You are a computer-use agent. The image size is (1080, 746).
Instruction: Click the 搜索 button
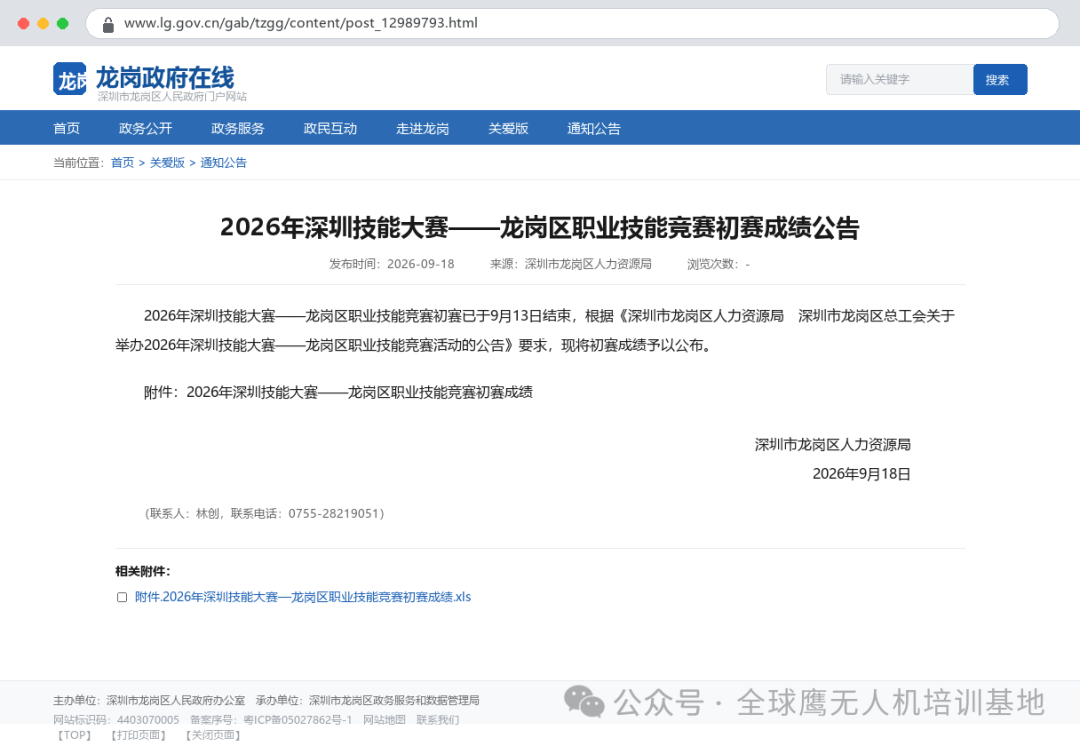[1000, 79]
